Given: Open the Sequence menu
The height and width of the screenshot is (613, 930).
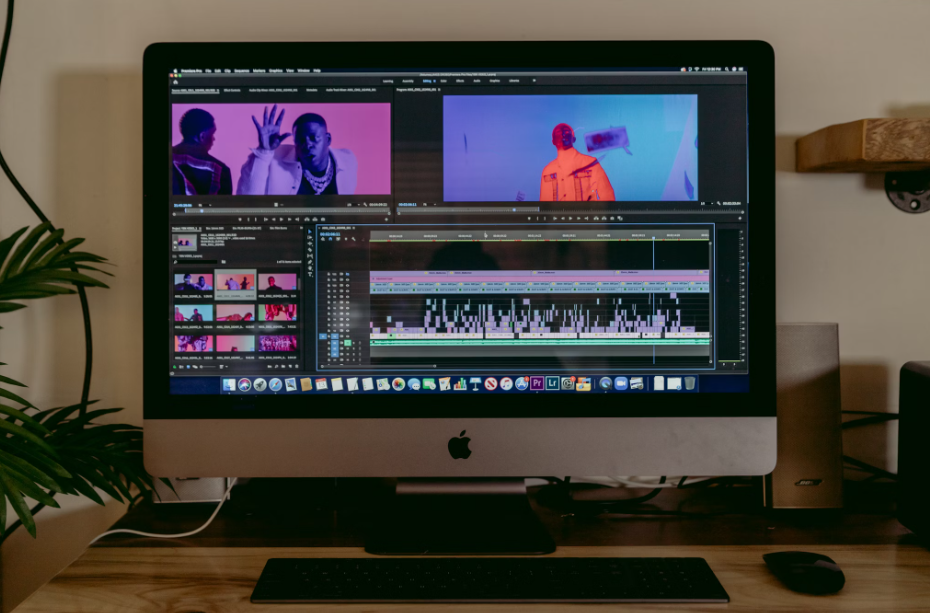Looking at the screenshot, I should pyautogui.click(x=241, y=71).
